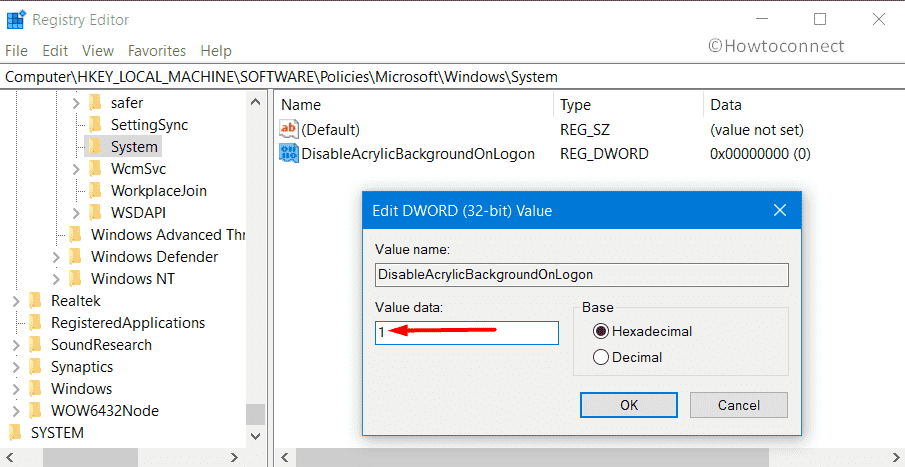Click the Realtek folder icon
The height and width of the screenshot is (467, 905).
pos(36,300)
